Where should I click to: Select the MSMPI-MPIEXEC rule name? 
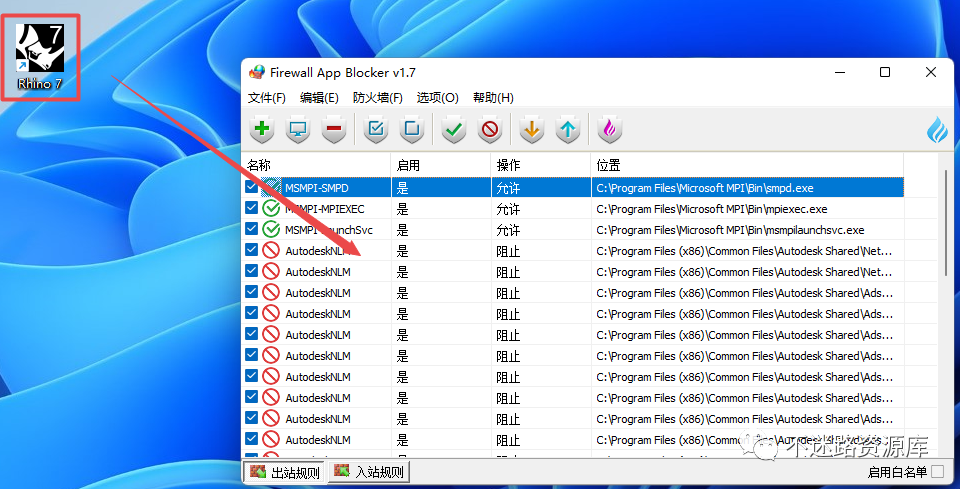(x=324, y=209)
